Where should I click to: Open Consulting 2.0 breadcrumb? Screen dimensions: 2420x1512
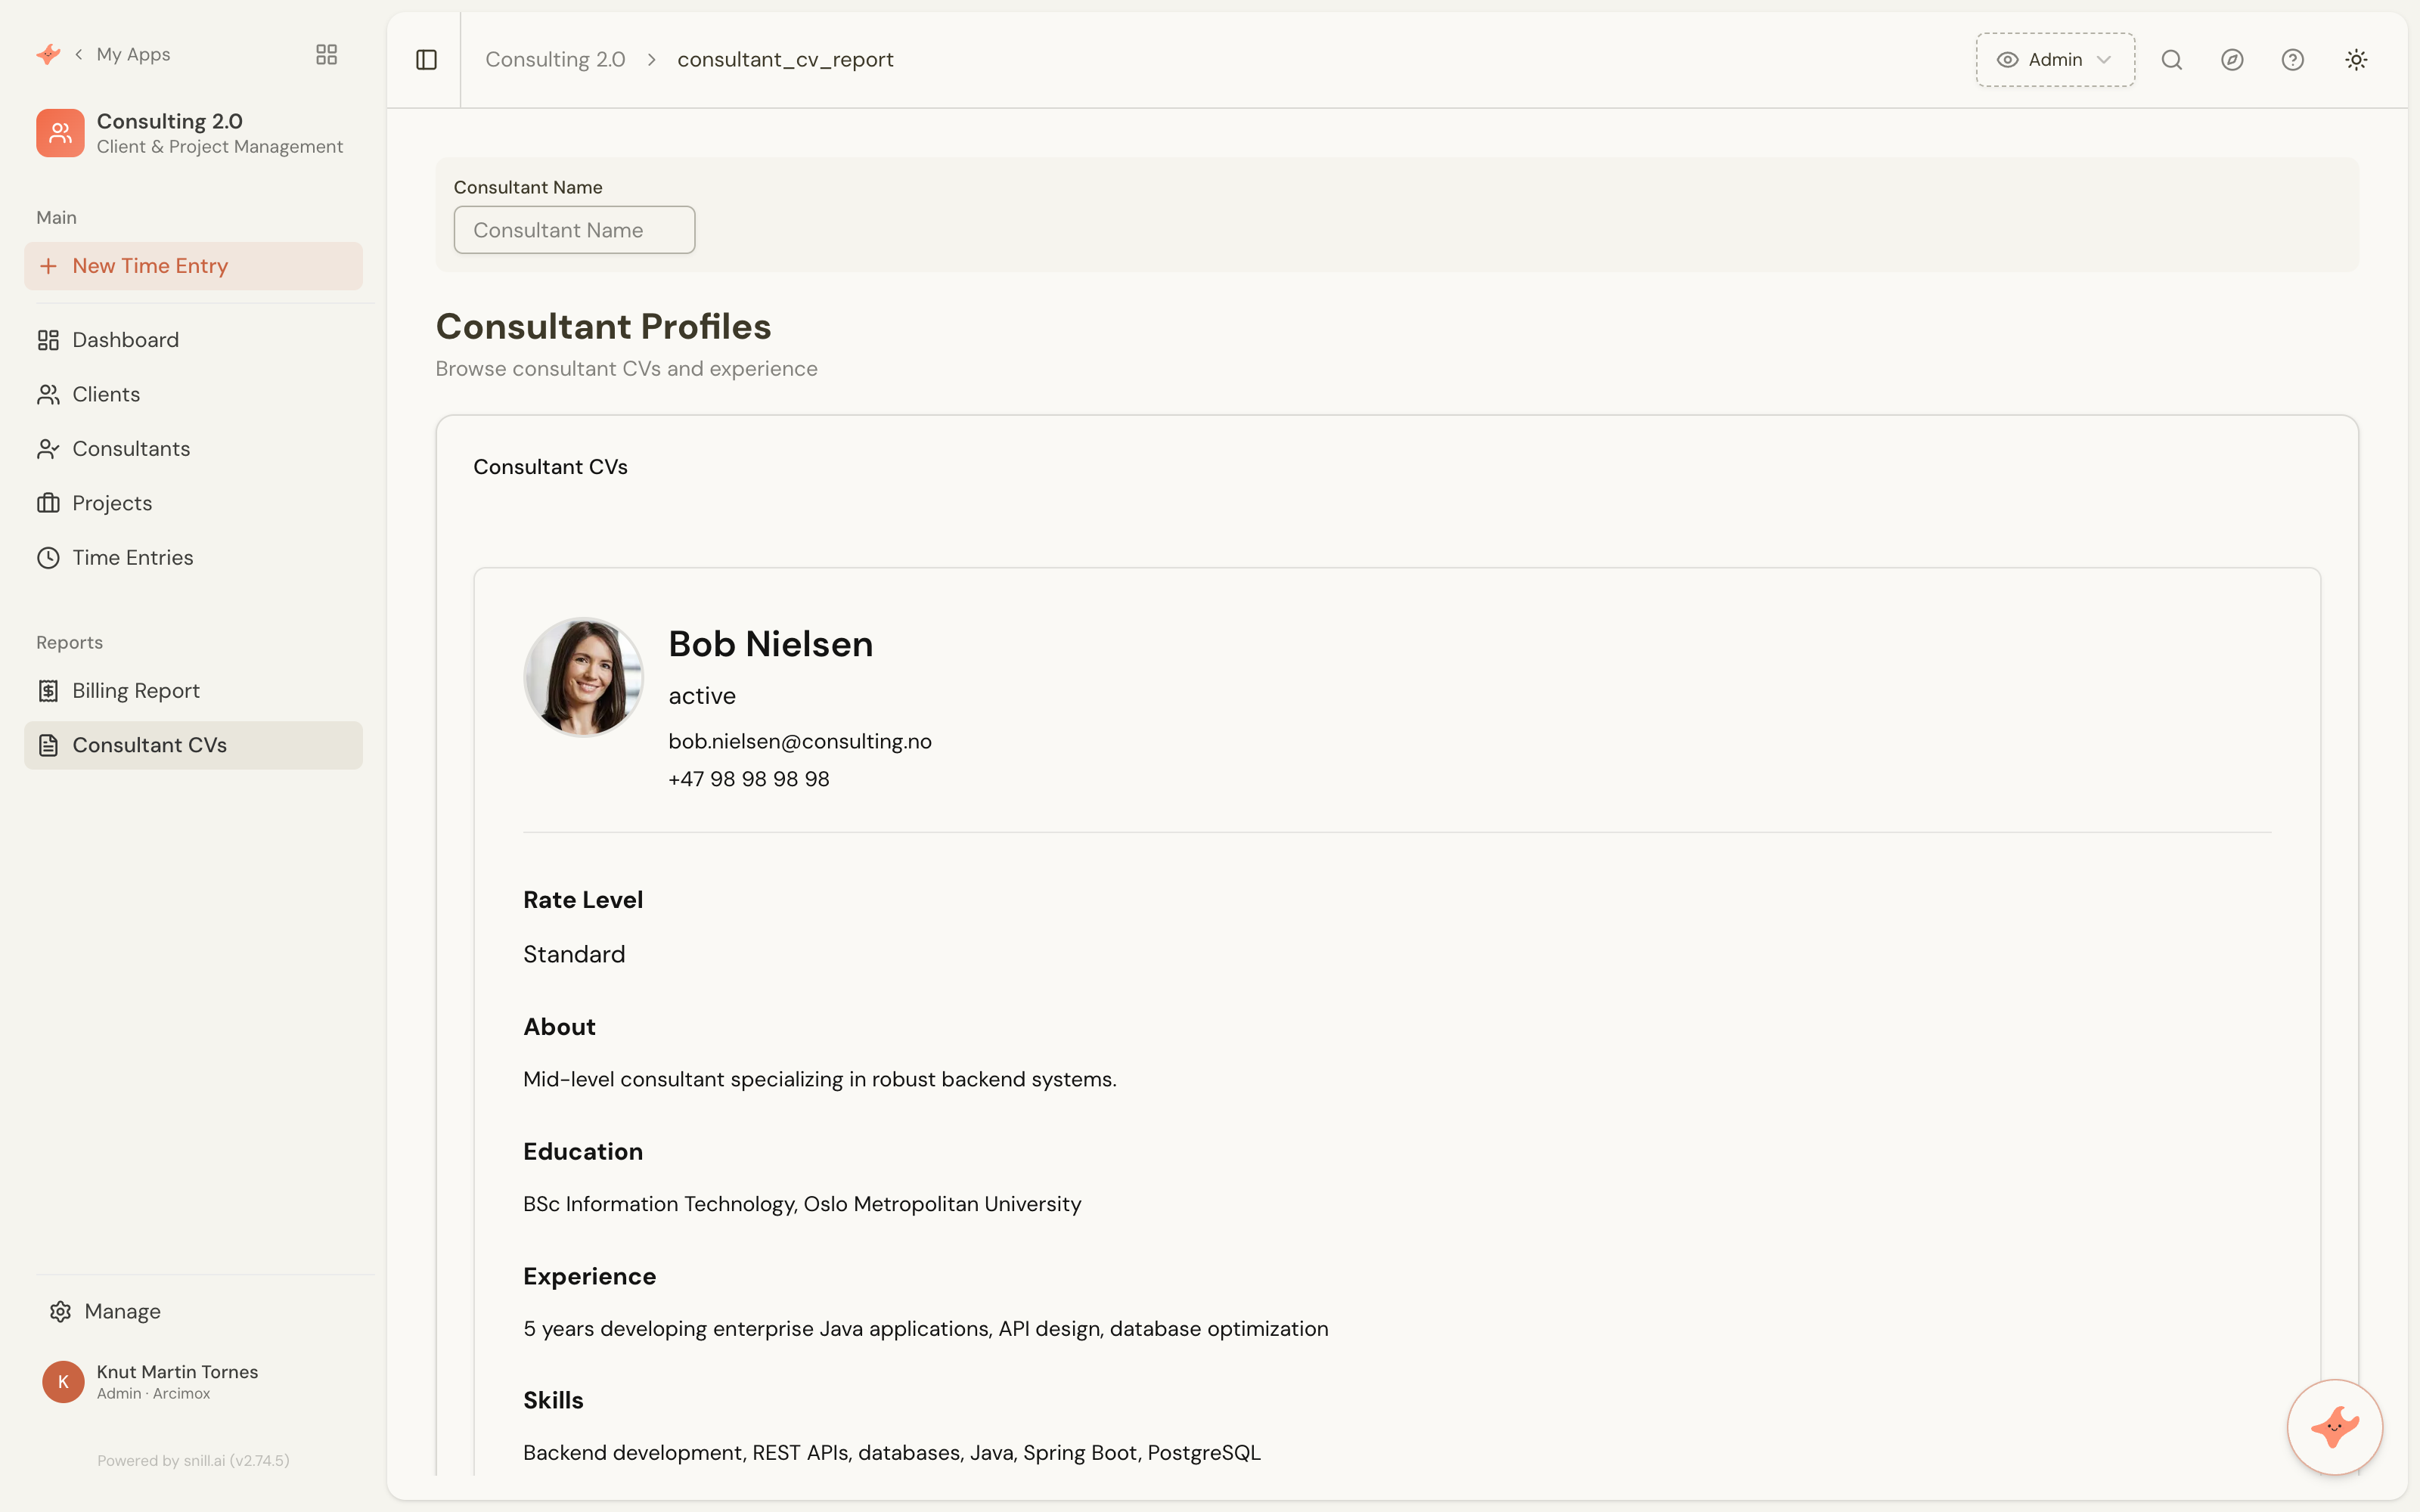point(555,60)
